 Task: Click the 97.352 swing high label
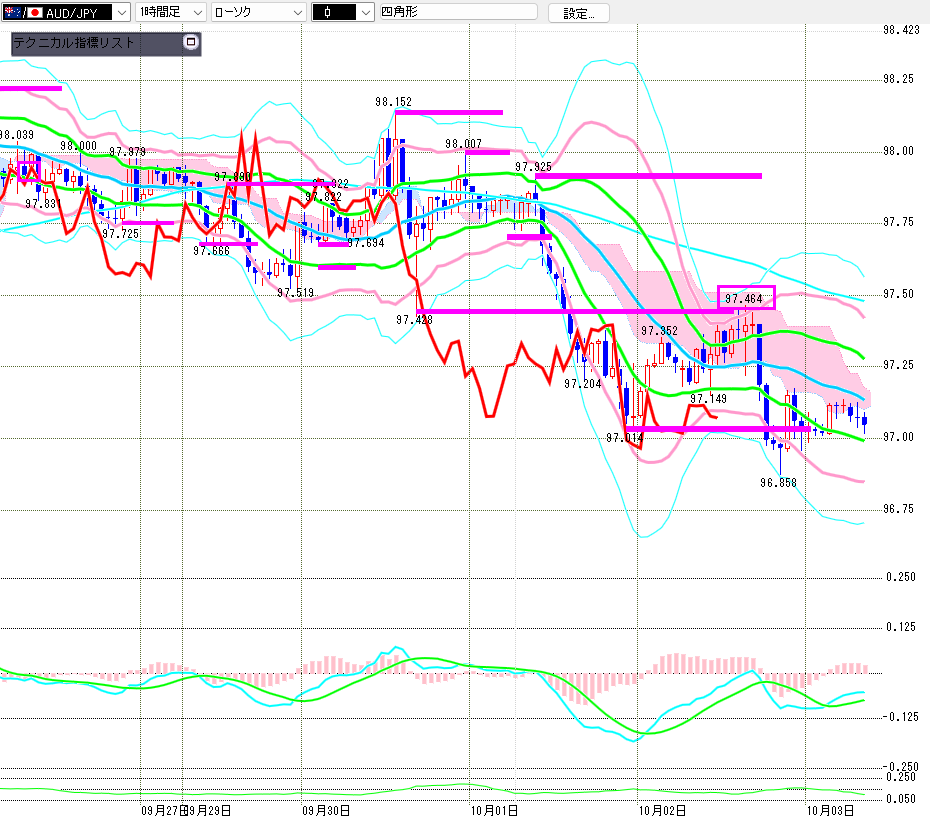click(x=660, y=331)
